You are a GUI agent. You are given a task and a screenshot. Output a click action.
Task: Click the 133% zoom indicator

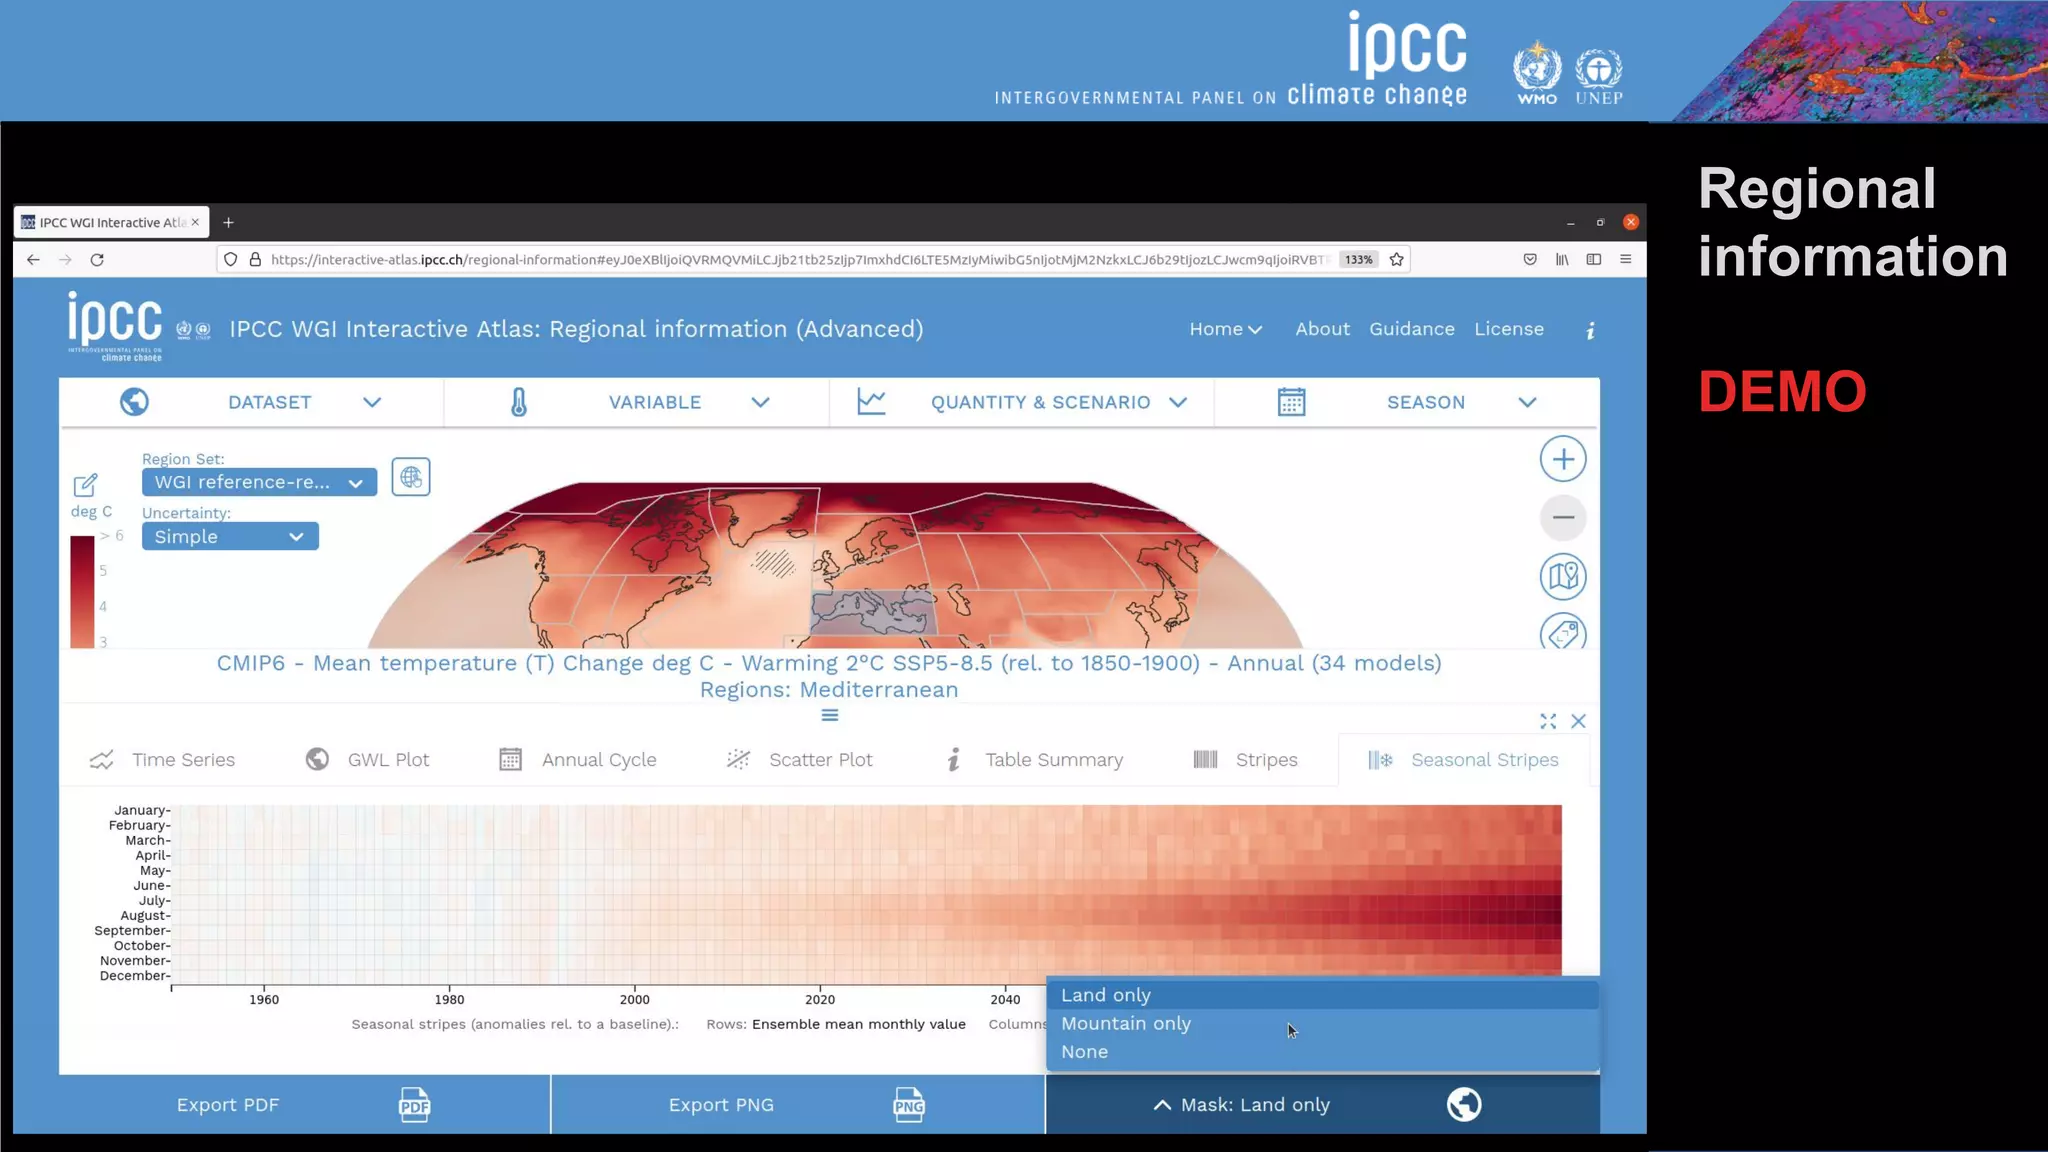1358,260
